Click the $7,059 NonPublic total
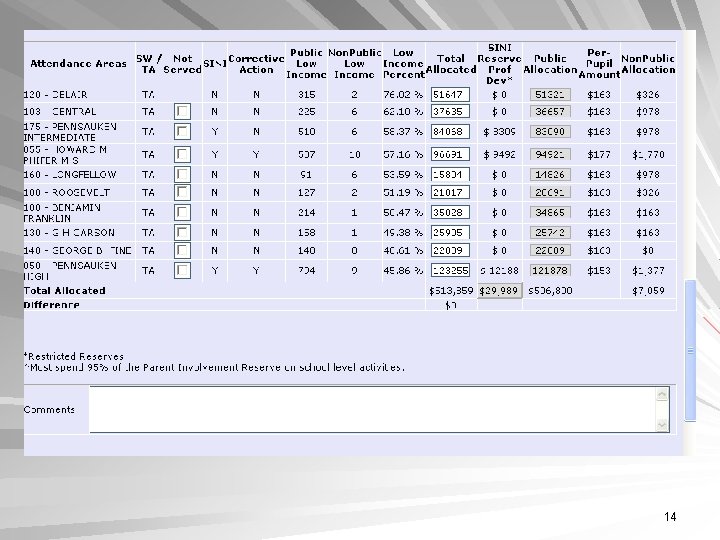 [x=648, y=291]
